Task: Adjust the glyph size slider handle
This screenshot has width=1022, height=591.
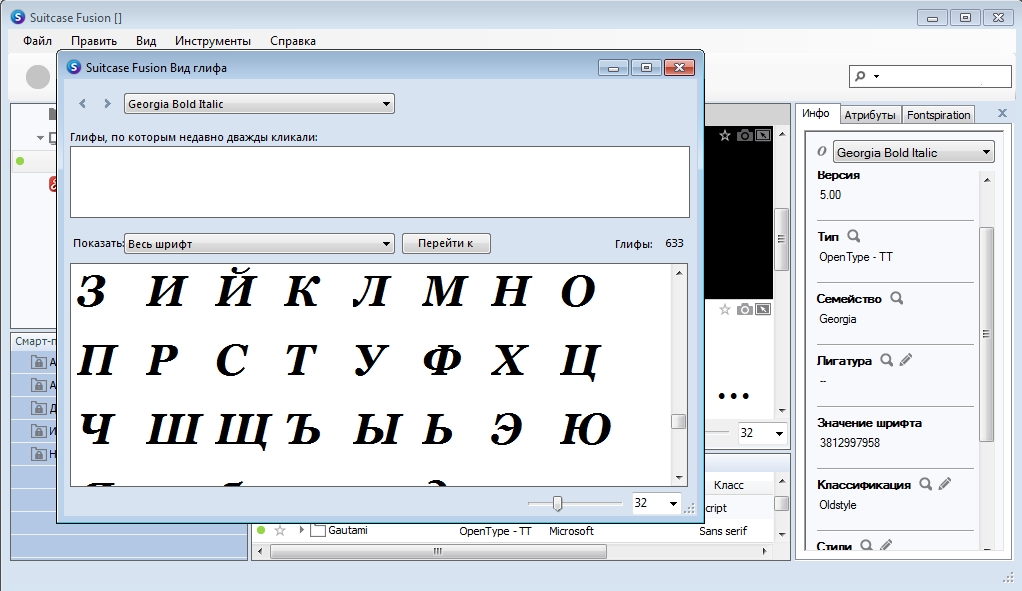Action: pos(557,503)
